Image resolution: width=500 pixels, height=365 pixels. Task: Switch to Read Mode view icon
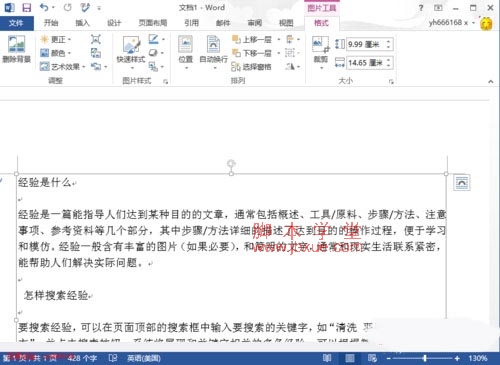[327, 358]
